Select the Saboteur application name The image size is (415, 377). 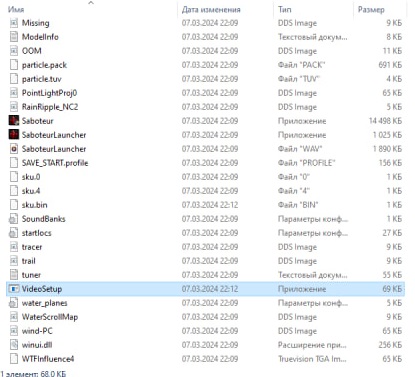38,121
